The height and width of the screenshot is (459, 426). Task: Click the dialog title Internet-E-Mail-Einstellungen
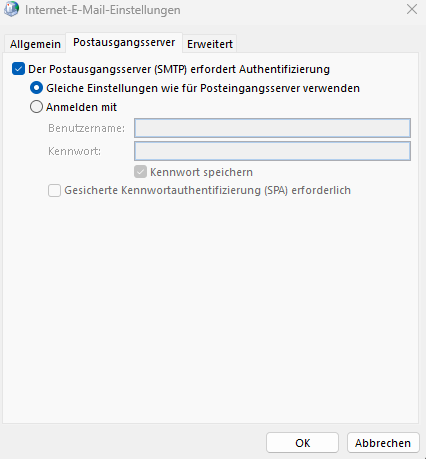(x=103, y=10)
